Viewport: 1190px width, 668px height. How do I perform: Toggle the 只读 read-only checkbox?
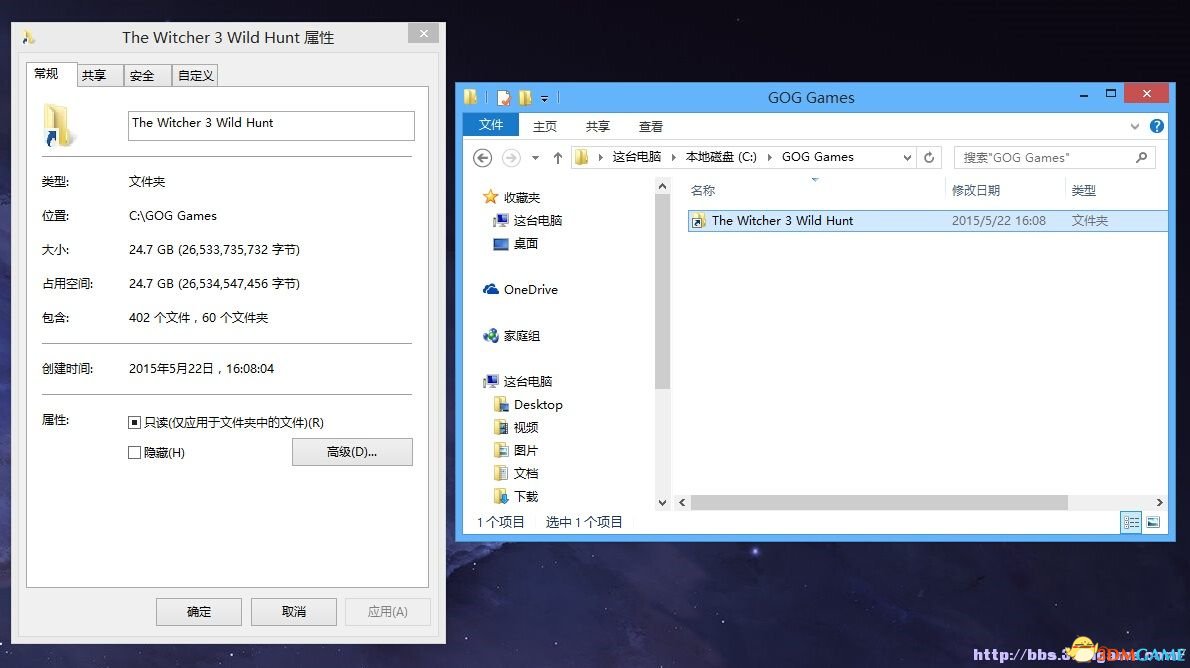(134, 422)
